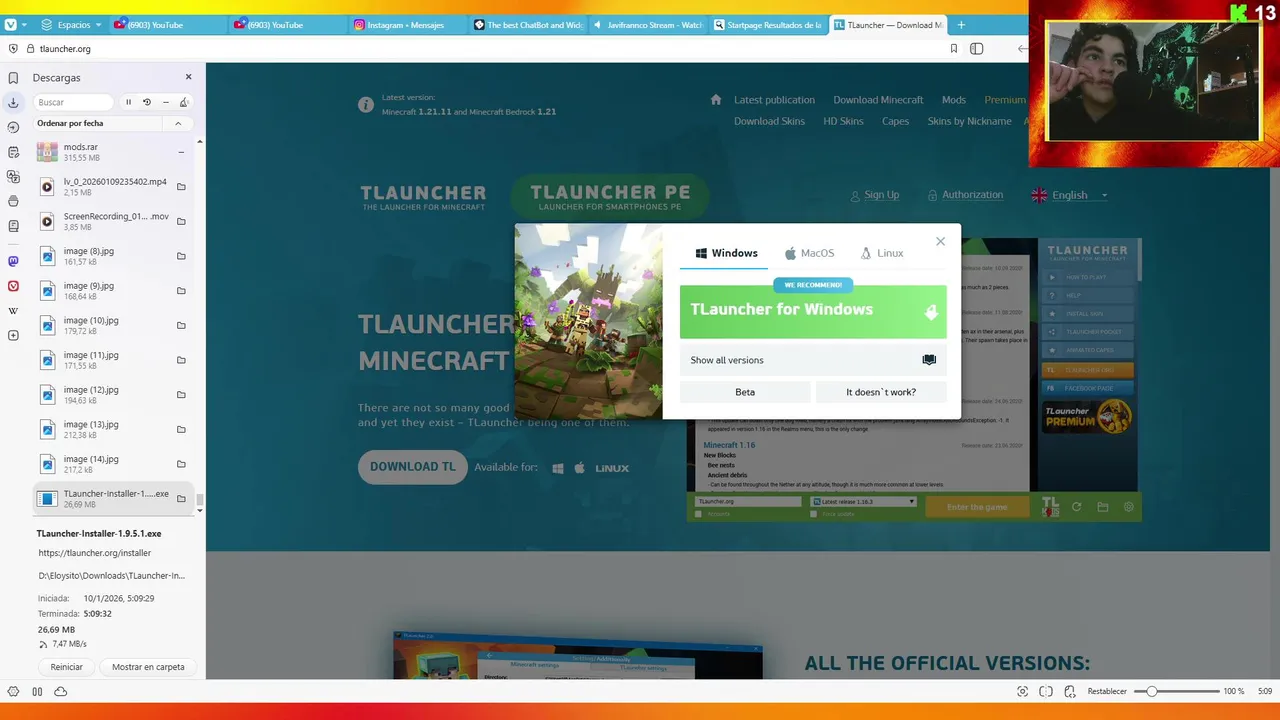The width and height of the screenshot is (1280, 720).
Task: Open the Wikipedia web panel
Action: [x=13, y=311]
